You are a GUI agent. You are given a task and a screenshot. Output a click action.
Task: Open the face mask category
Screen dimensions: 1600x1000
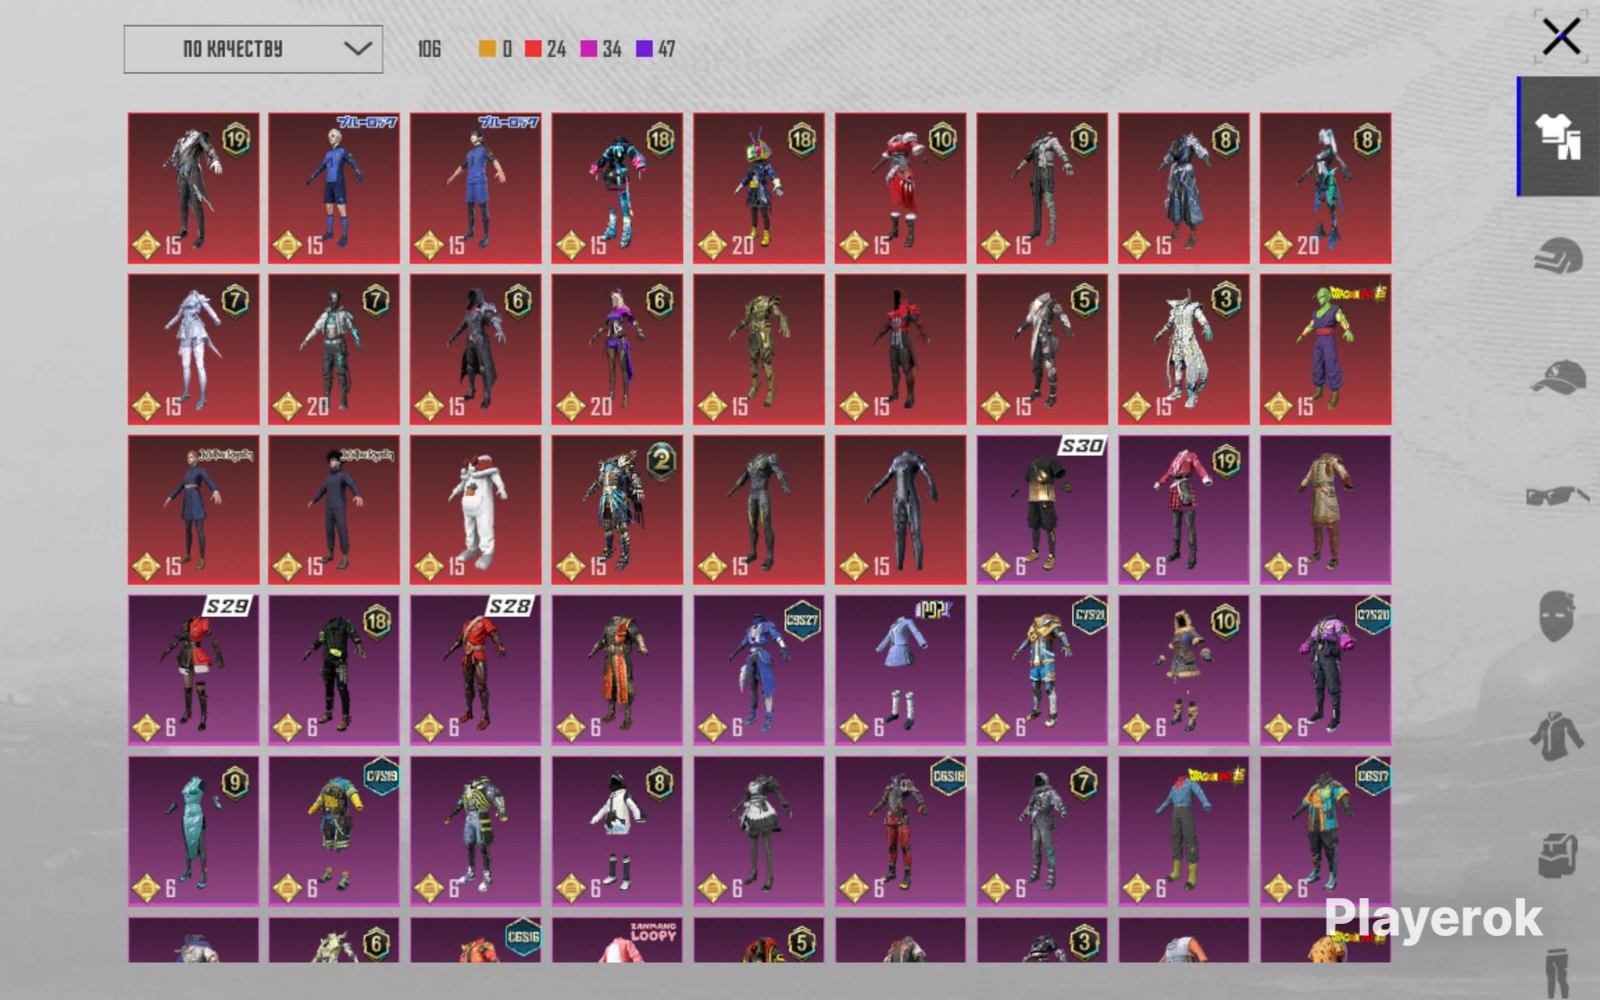click(x=1557, y=615)
